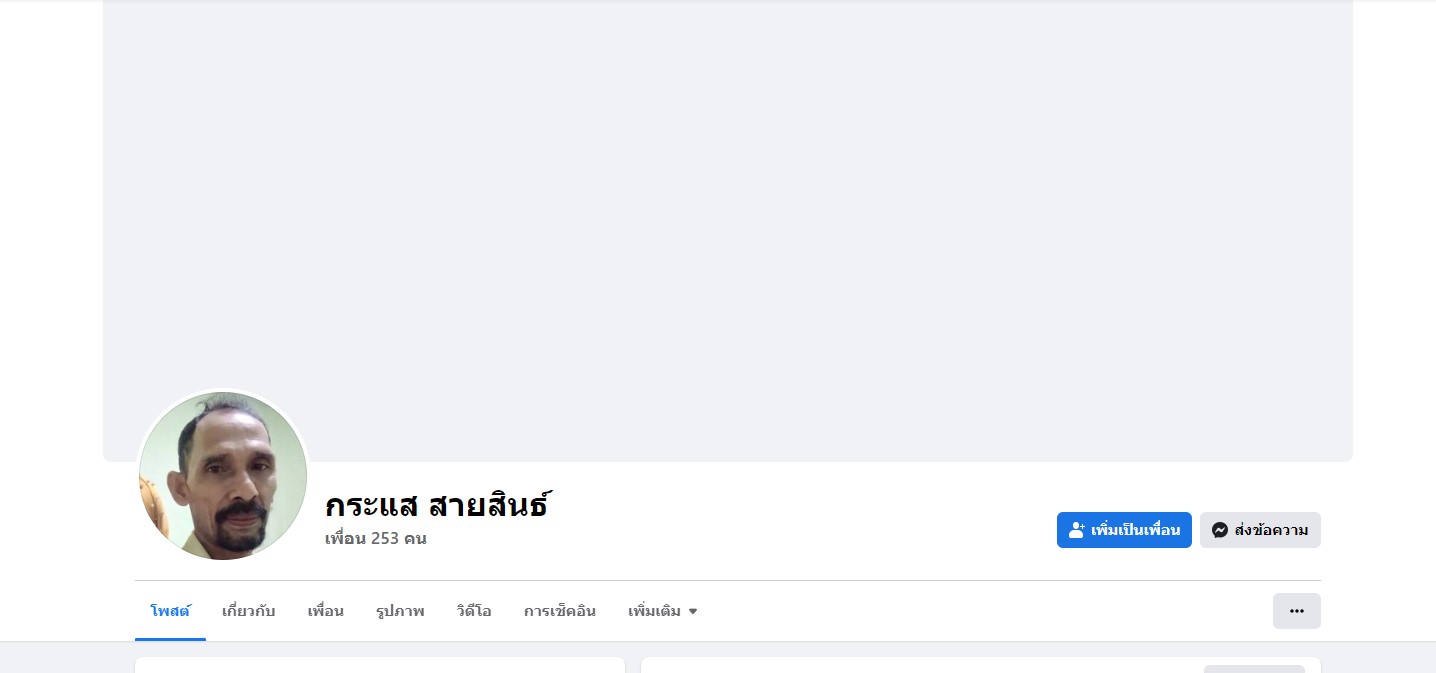This screenshot has width=1436, height=673.
Task: Click the ส่งข้อความ button
Action: coord(1260,530)
